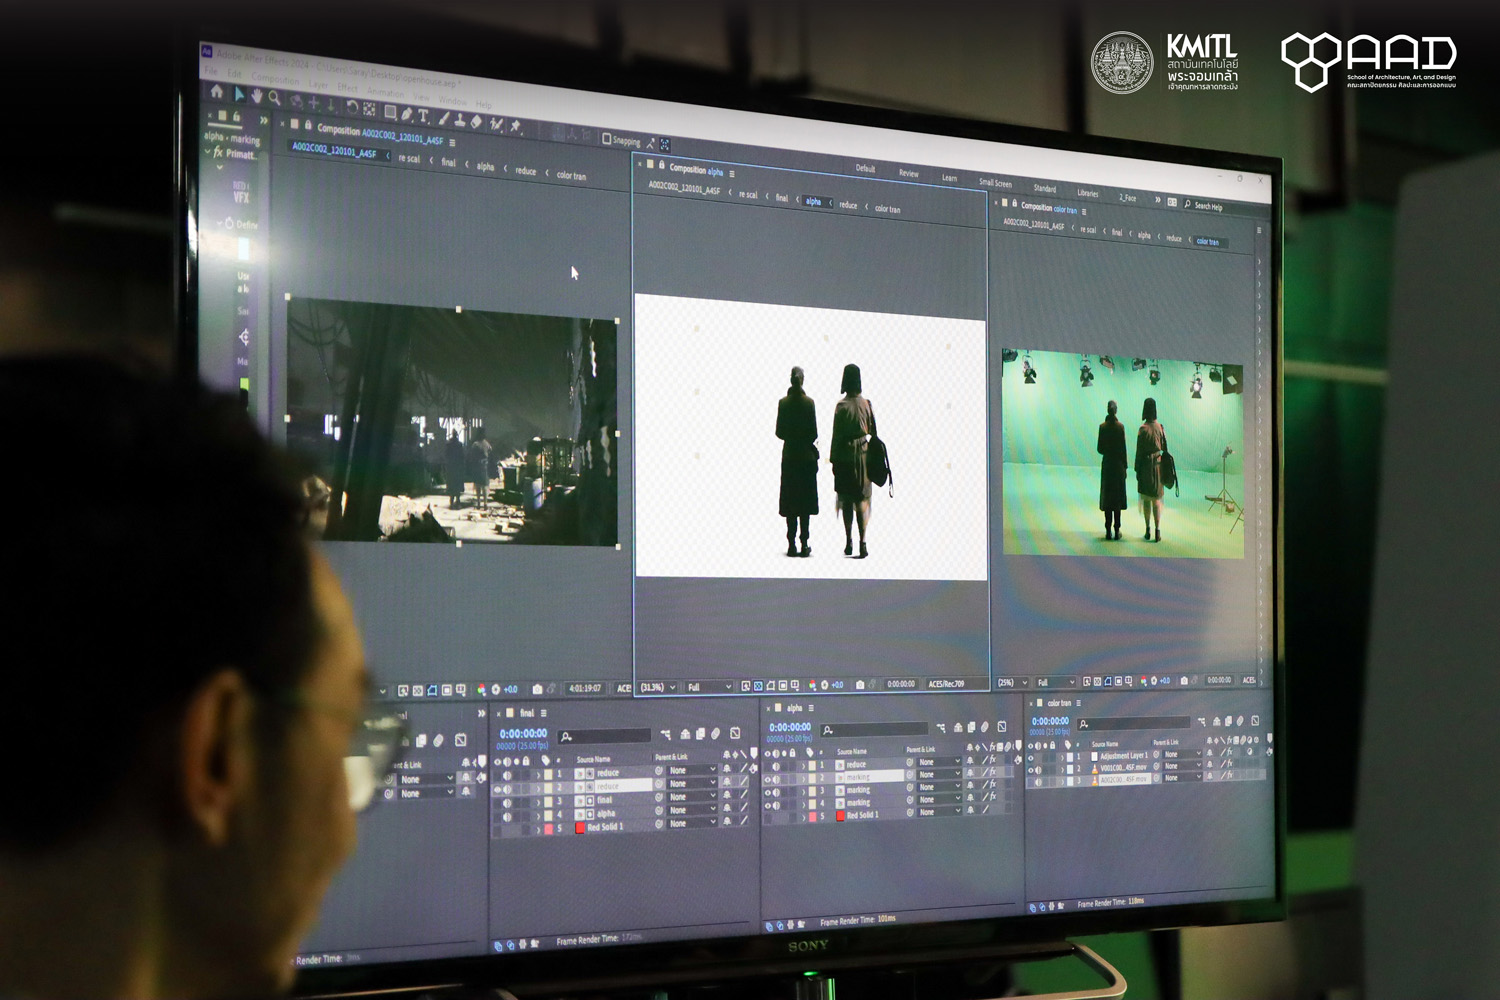Click frame blending icon in alpha timeline
Screen dimensions: 1500x1000
[971, 727]
